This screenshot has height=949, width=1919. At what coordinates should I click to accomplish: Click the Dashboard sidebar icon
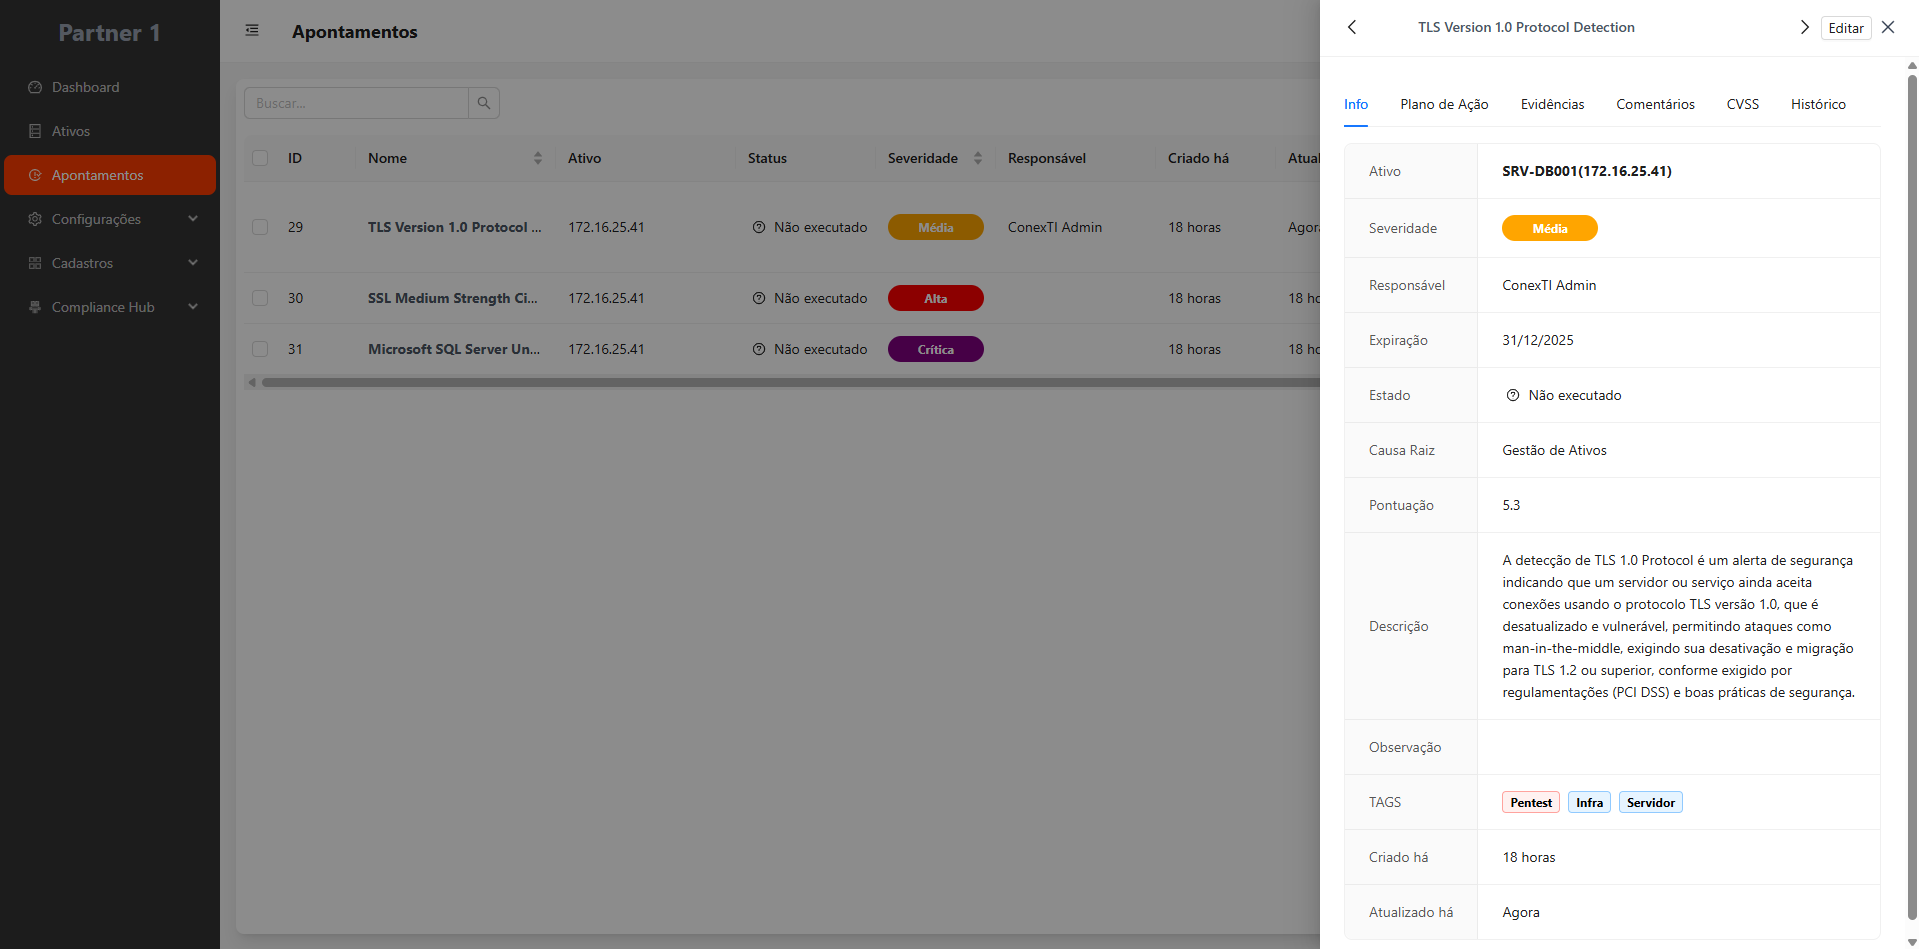tap(35, 87)
